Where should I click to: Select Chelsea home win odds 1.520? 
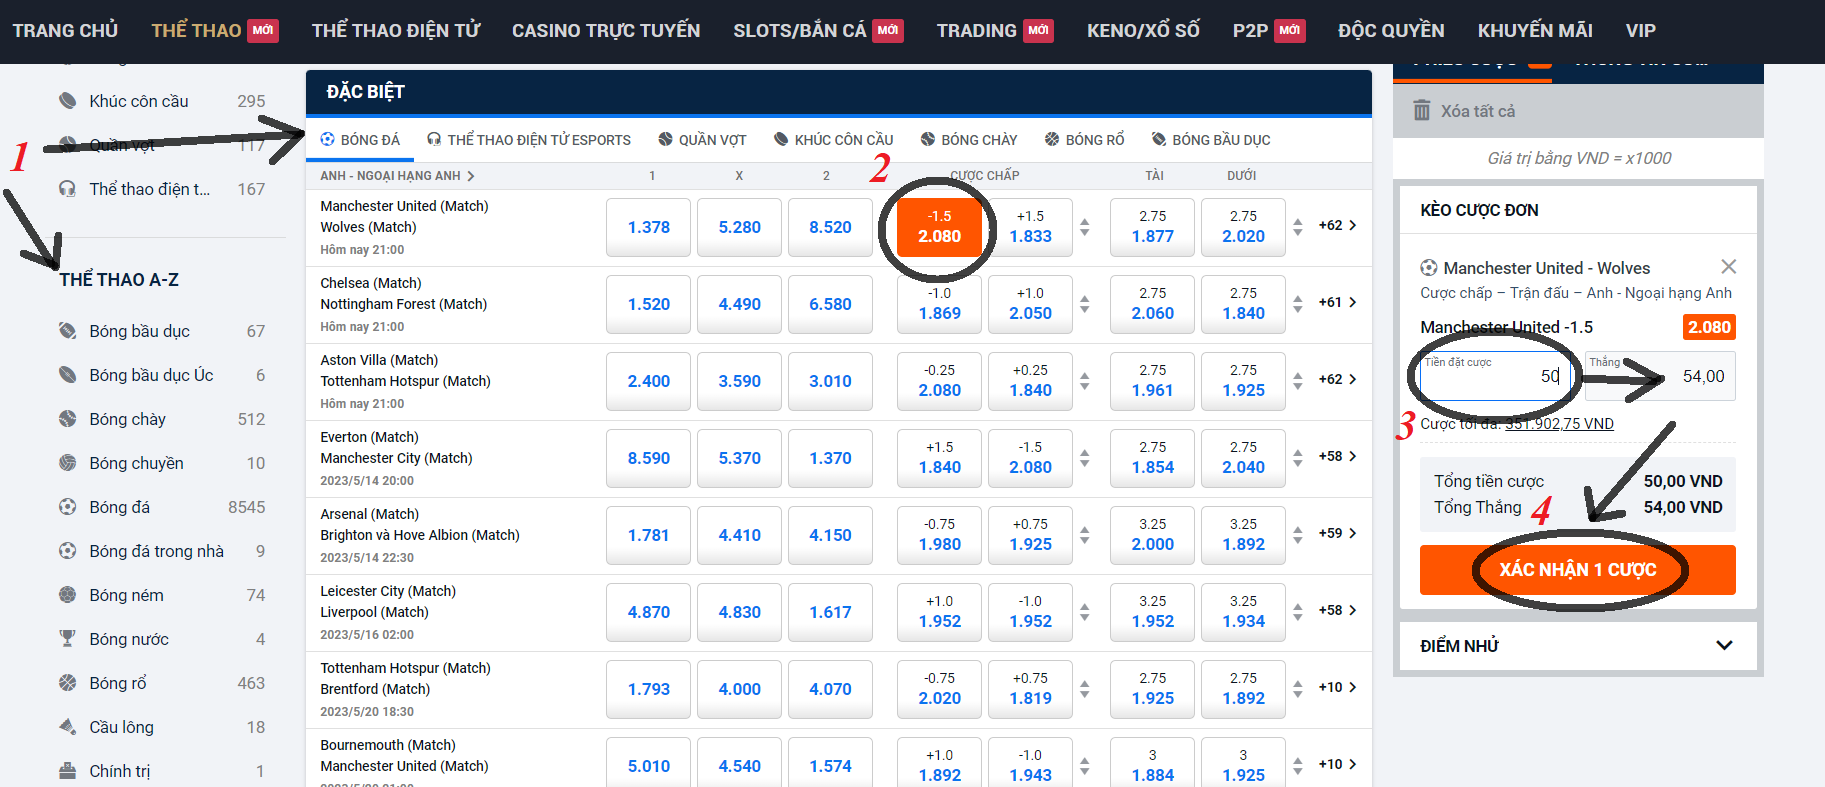click(649, 304)
